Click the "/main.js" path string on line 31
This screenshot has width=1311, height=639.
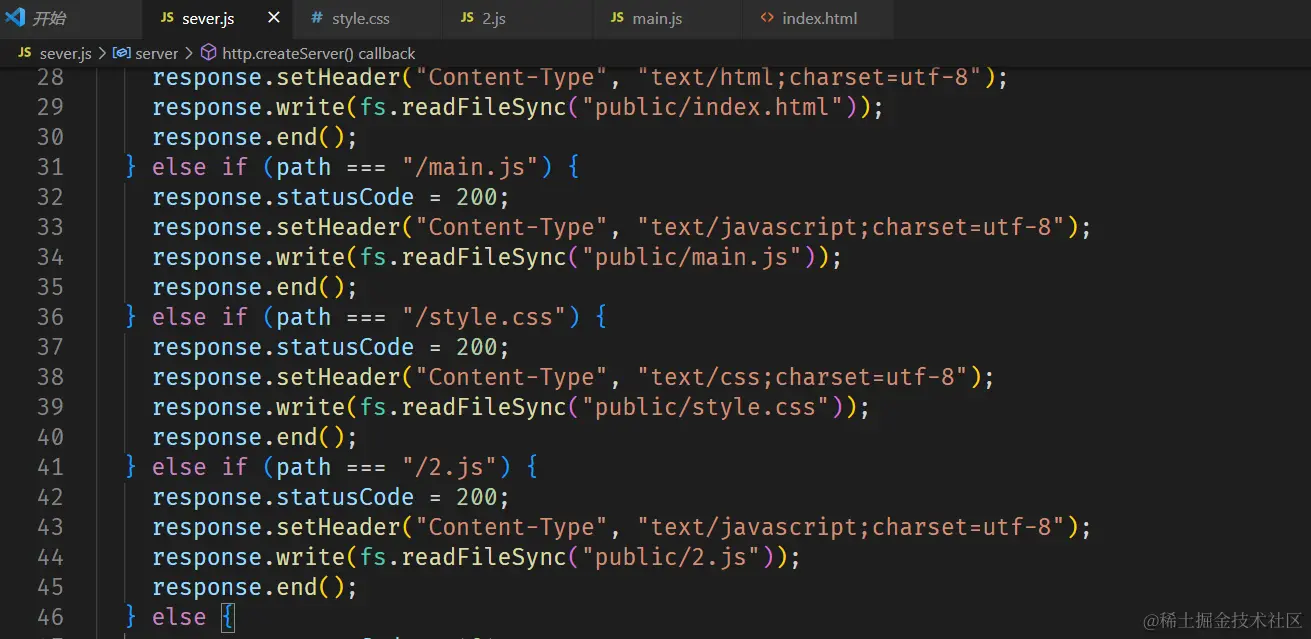click(471, 167)
